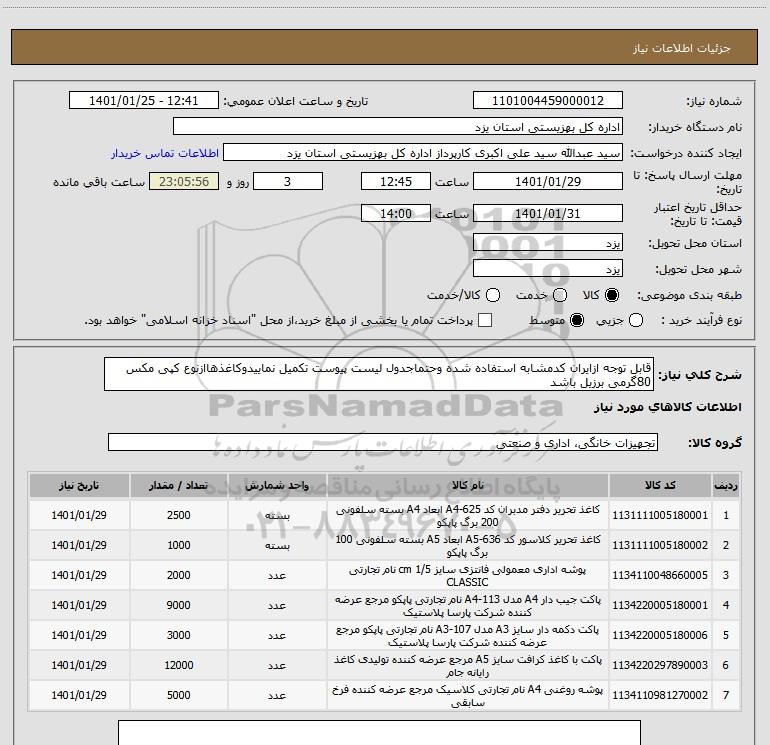This screenshot has height=745, width=770.
Task: Click quantity cell 5000
Action: point(179,695)
